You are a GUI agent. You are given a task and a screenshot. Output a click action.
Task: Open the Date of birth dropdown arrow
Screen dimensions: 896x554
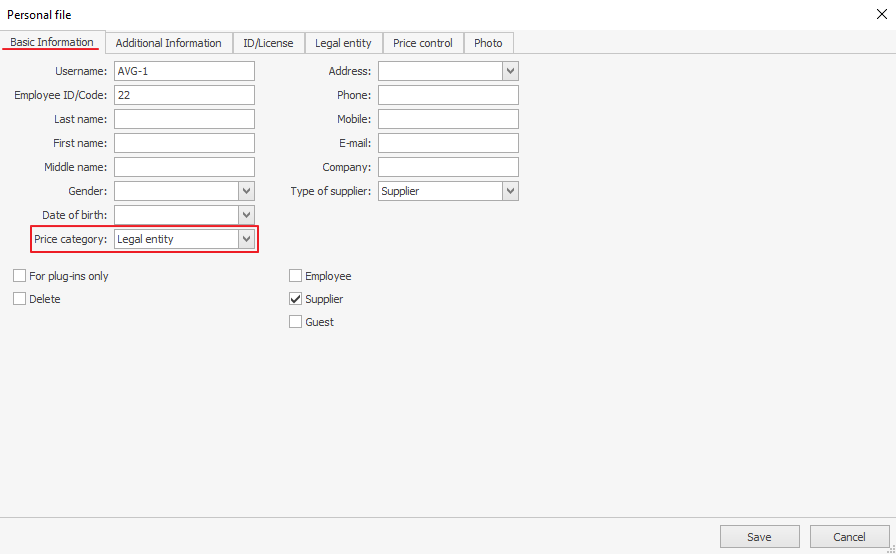pyautogui.click(x=246, y=215)
